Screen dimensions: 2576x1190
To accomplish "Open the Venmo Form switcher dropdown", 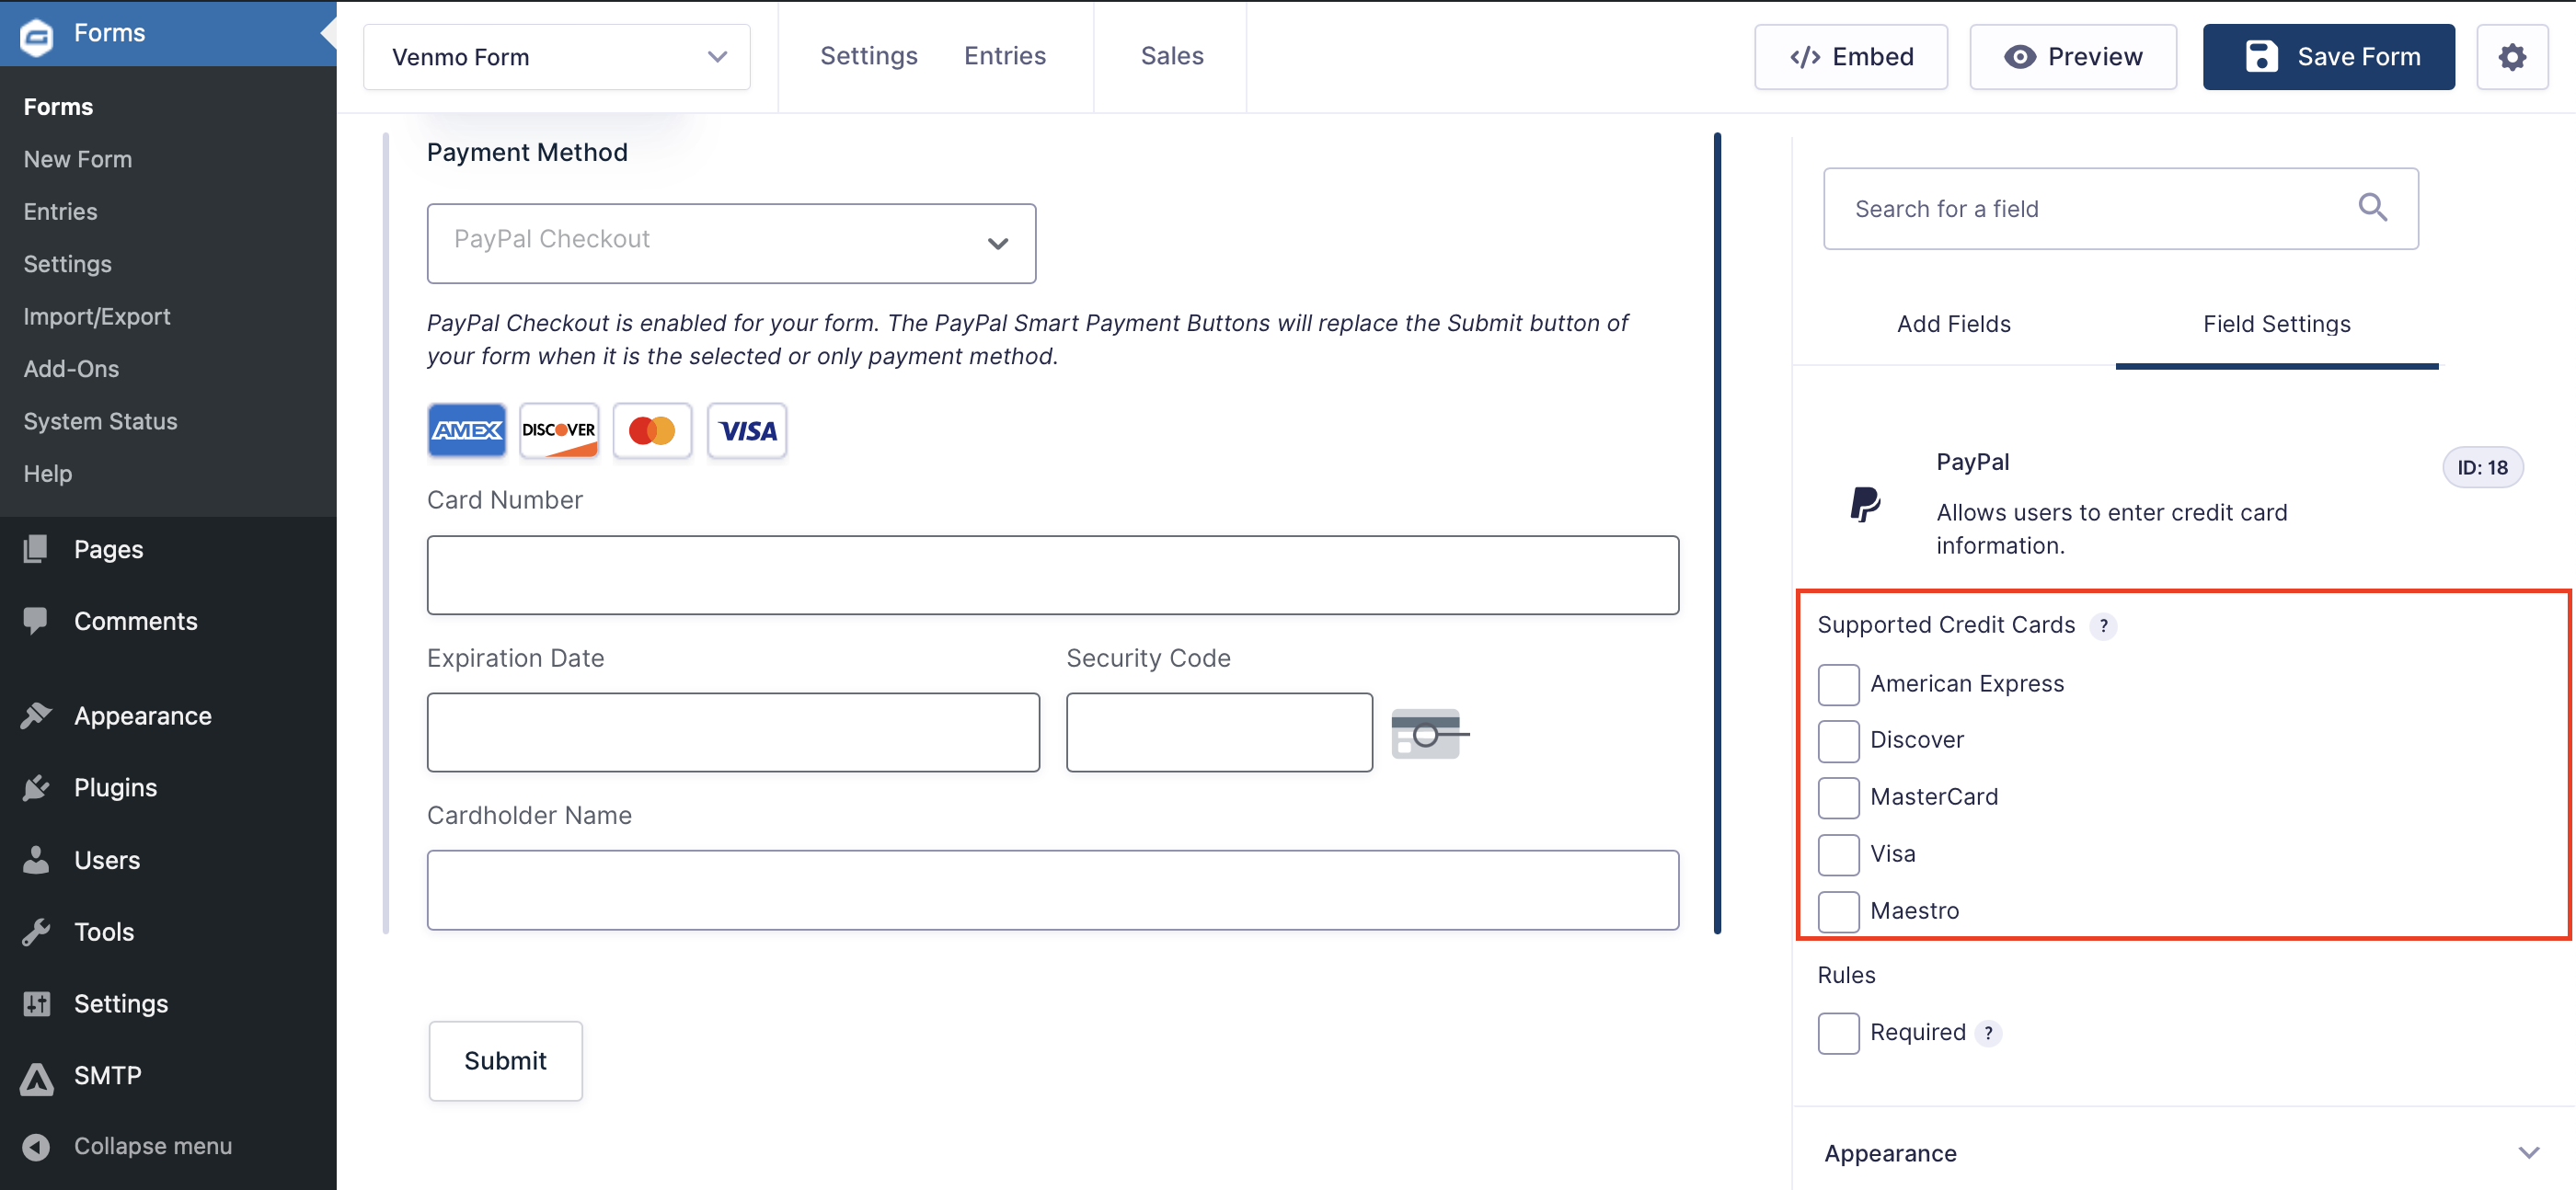I will (557, 57).
